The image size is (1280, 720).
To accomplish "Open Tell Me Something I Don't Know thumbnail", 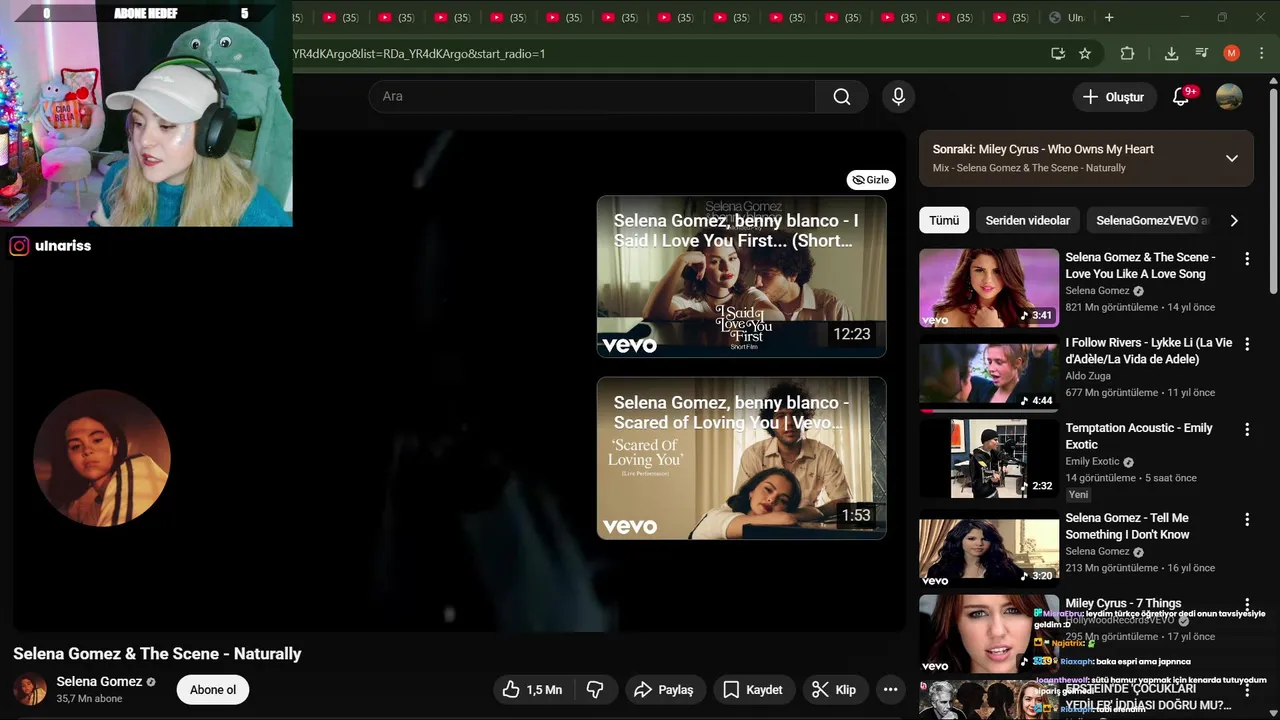I will (989, 548).
